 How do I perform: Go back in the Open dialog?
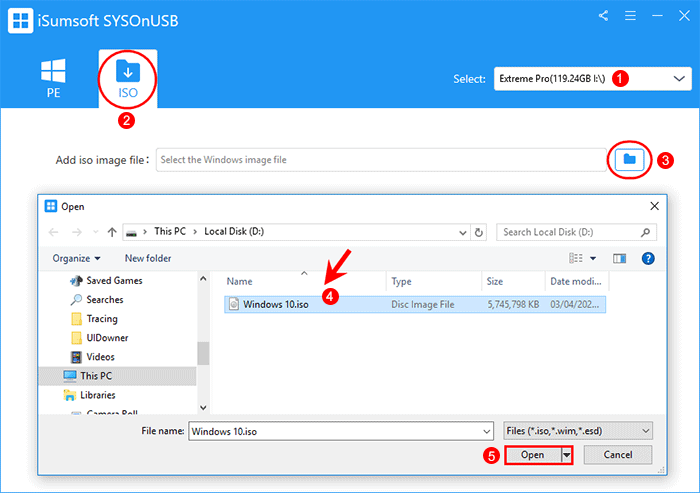tap(54, 232)
